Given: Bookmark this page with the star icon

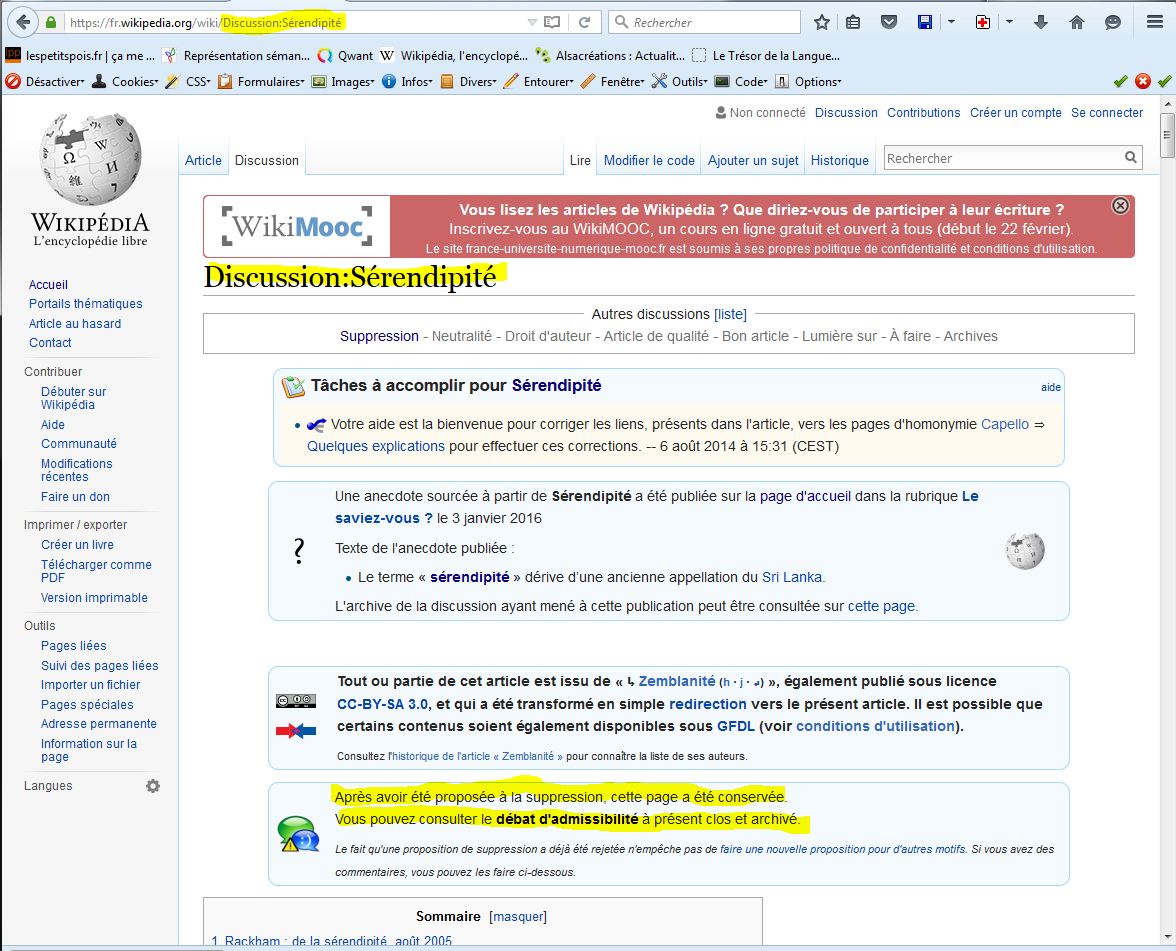Looking at the screenshot, I should 822,22.
